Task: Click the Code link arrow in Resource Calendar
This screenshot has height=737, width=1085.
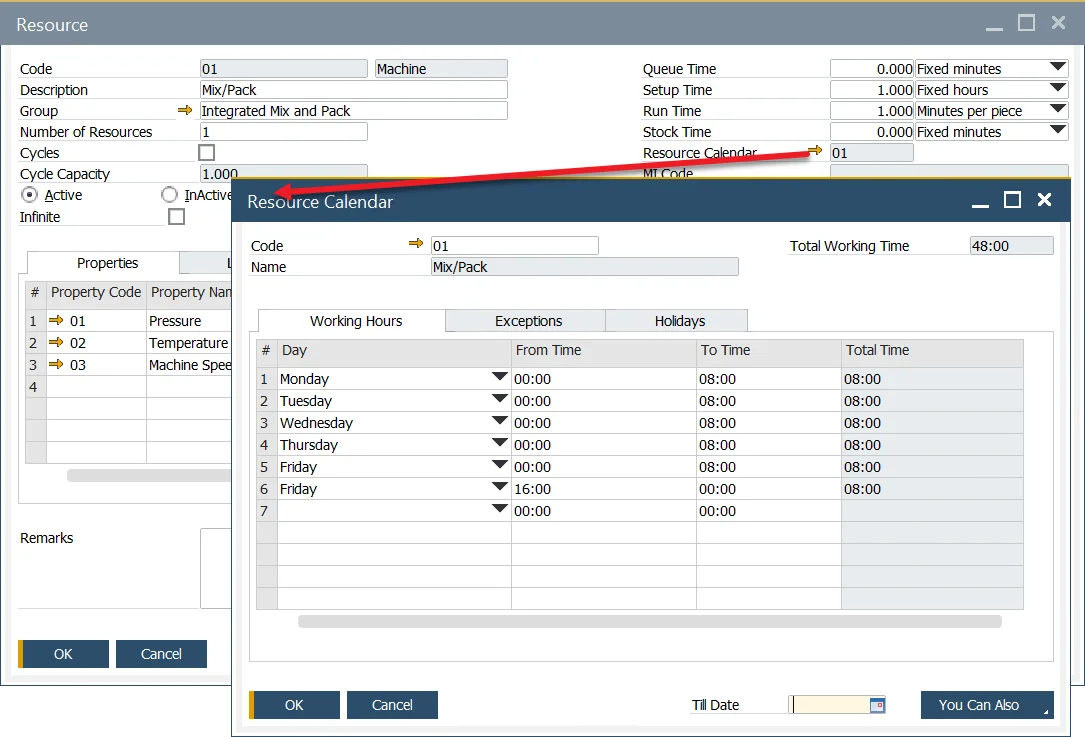Action: [x=416, y=245]
